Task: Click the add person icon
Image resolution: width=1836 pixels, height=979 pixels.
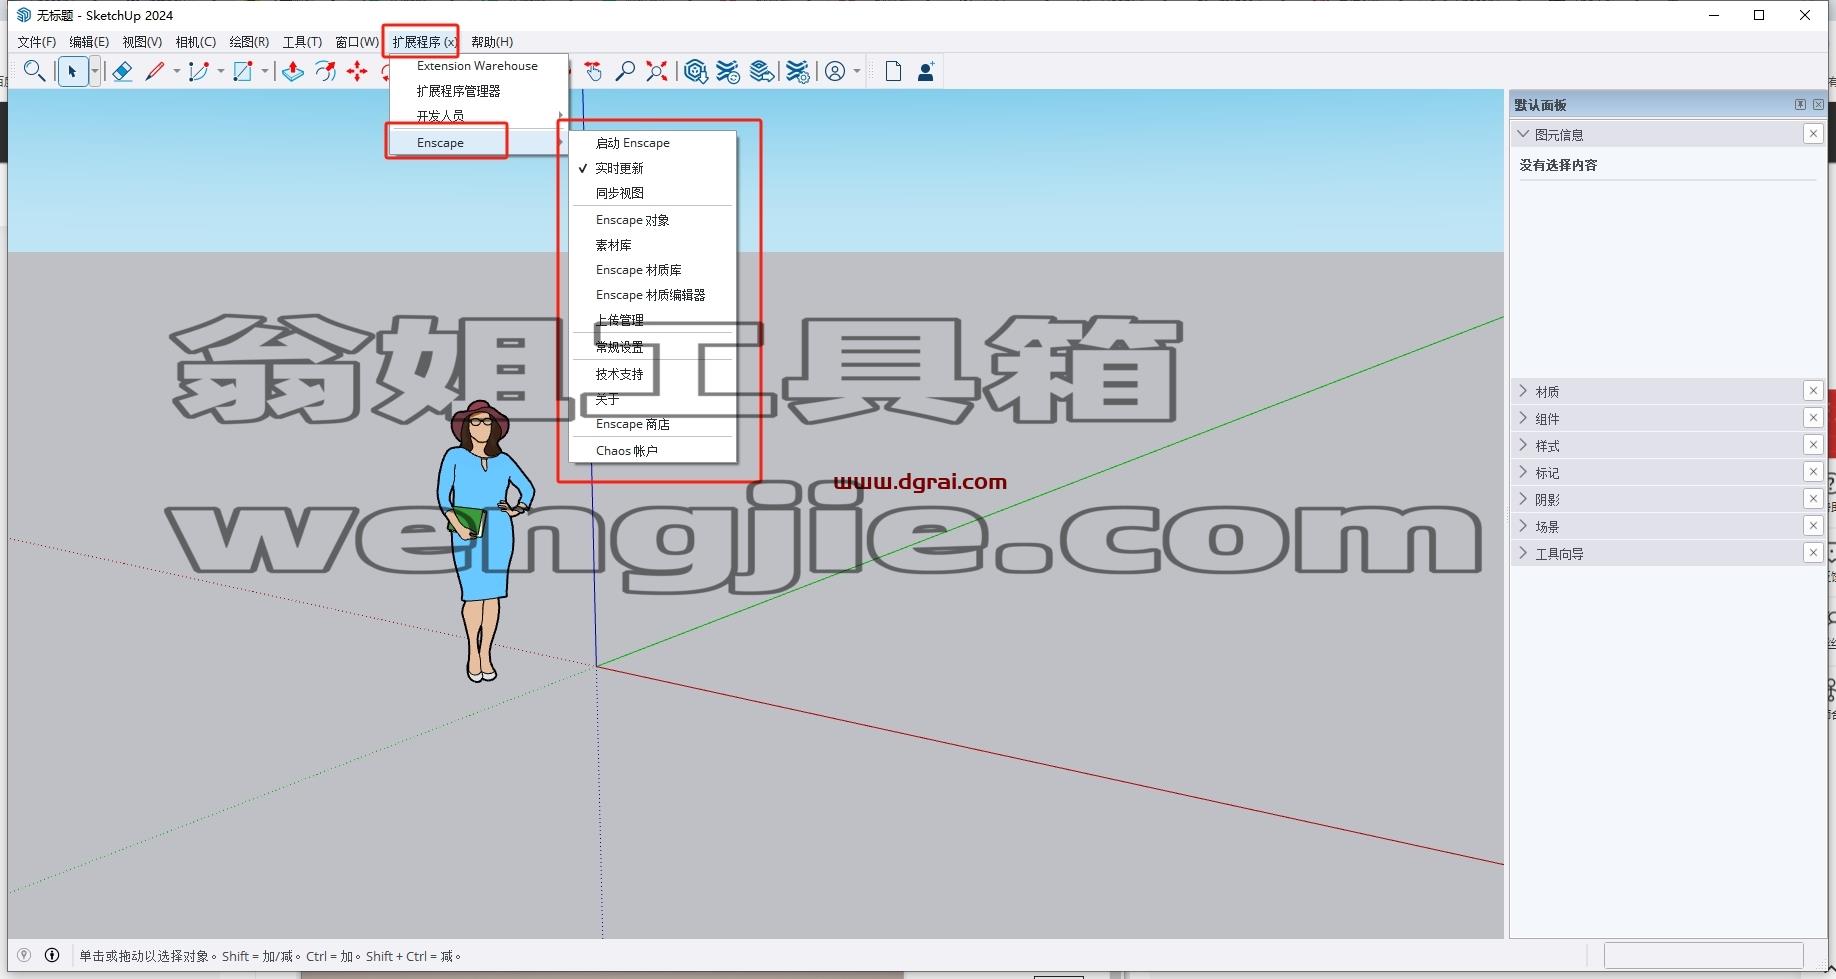Action: pyautogui.click(x=926, y=71)
